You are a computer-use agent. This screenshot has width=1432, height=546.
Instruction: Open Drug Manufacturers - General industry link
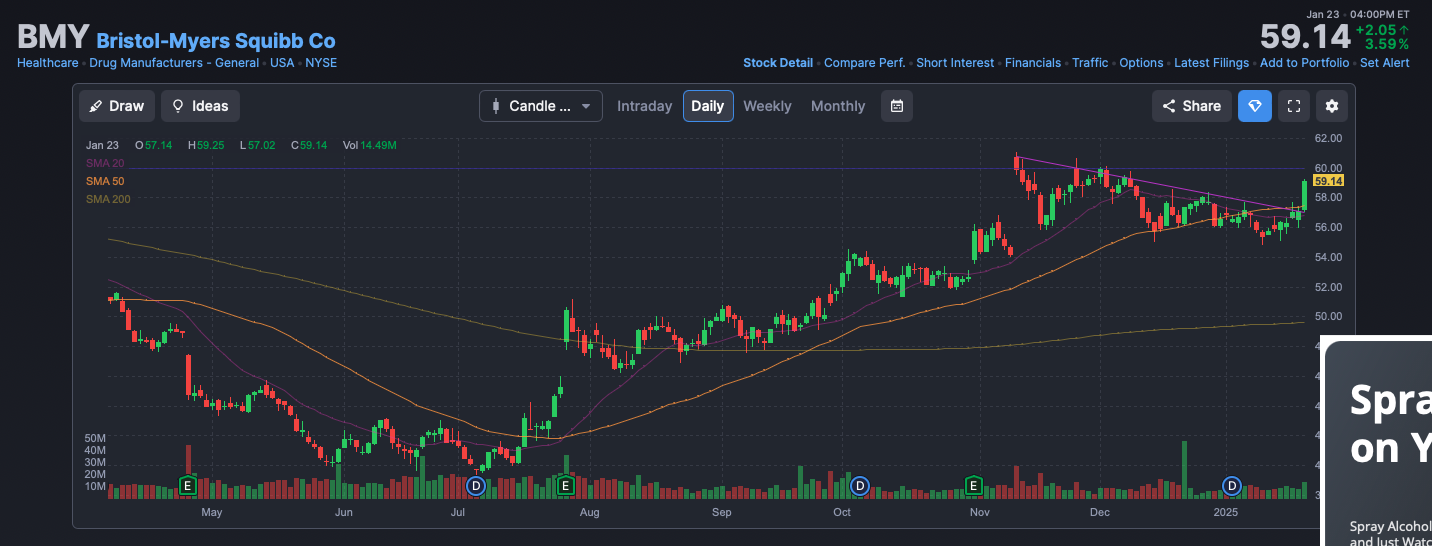click(x=174, y=63)
